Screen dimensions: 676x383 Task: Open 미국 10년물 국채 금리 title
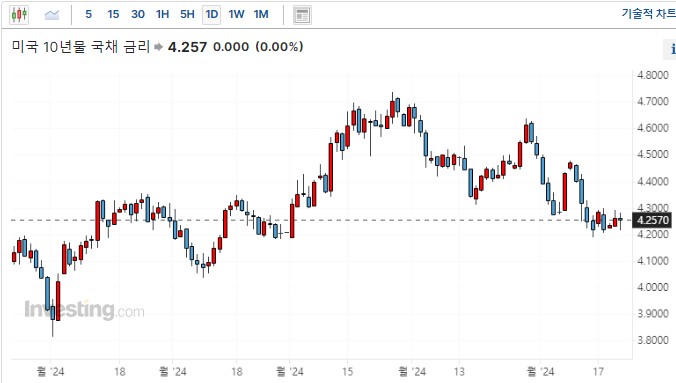point(81,46)
